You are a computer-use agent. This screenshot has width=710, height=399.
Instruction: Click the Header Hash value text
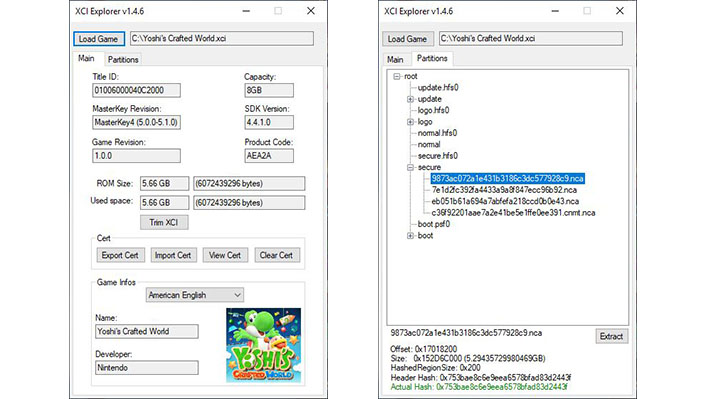(x=505, y=378)
